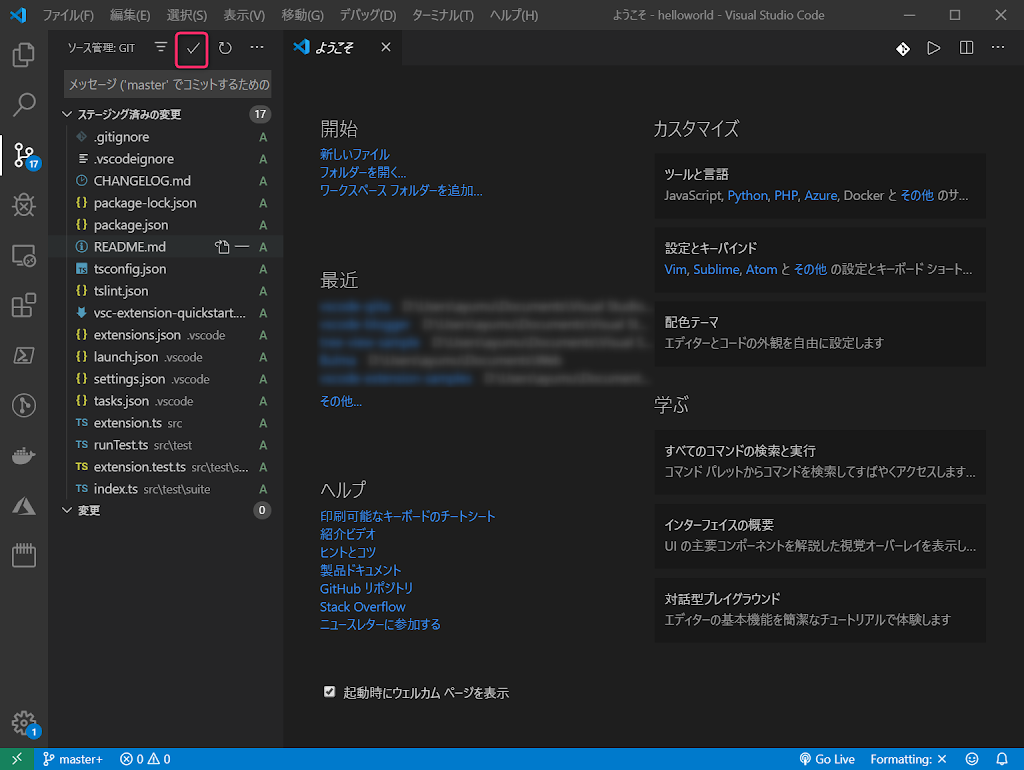Split the editor with the split icon

pos(966,48)
